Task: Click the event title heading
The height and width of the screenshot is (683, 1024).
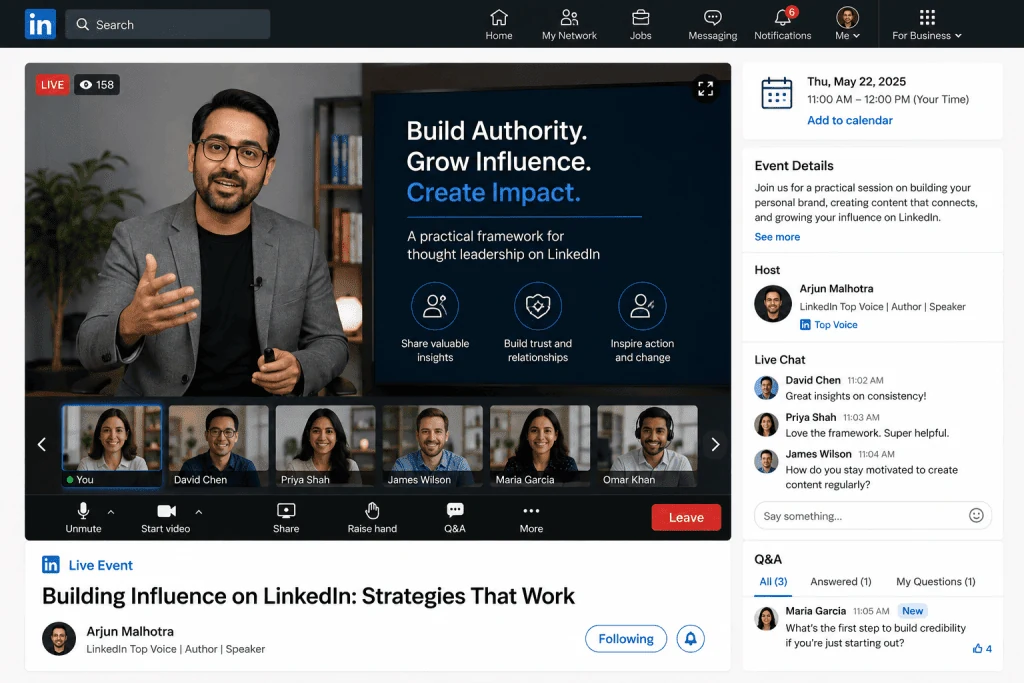Action: click(308, 596)
